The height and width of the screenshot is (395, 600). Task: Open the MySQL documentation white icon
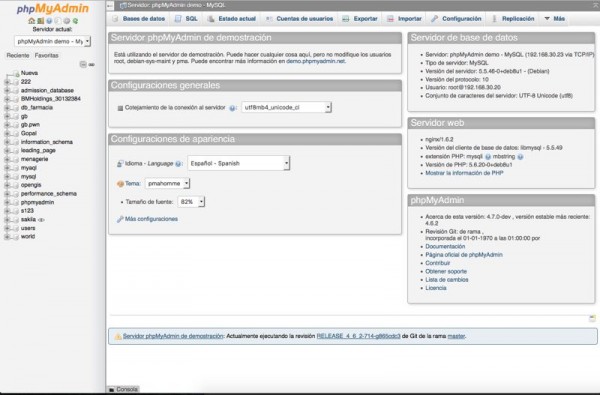[x=58, y=21]
